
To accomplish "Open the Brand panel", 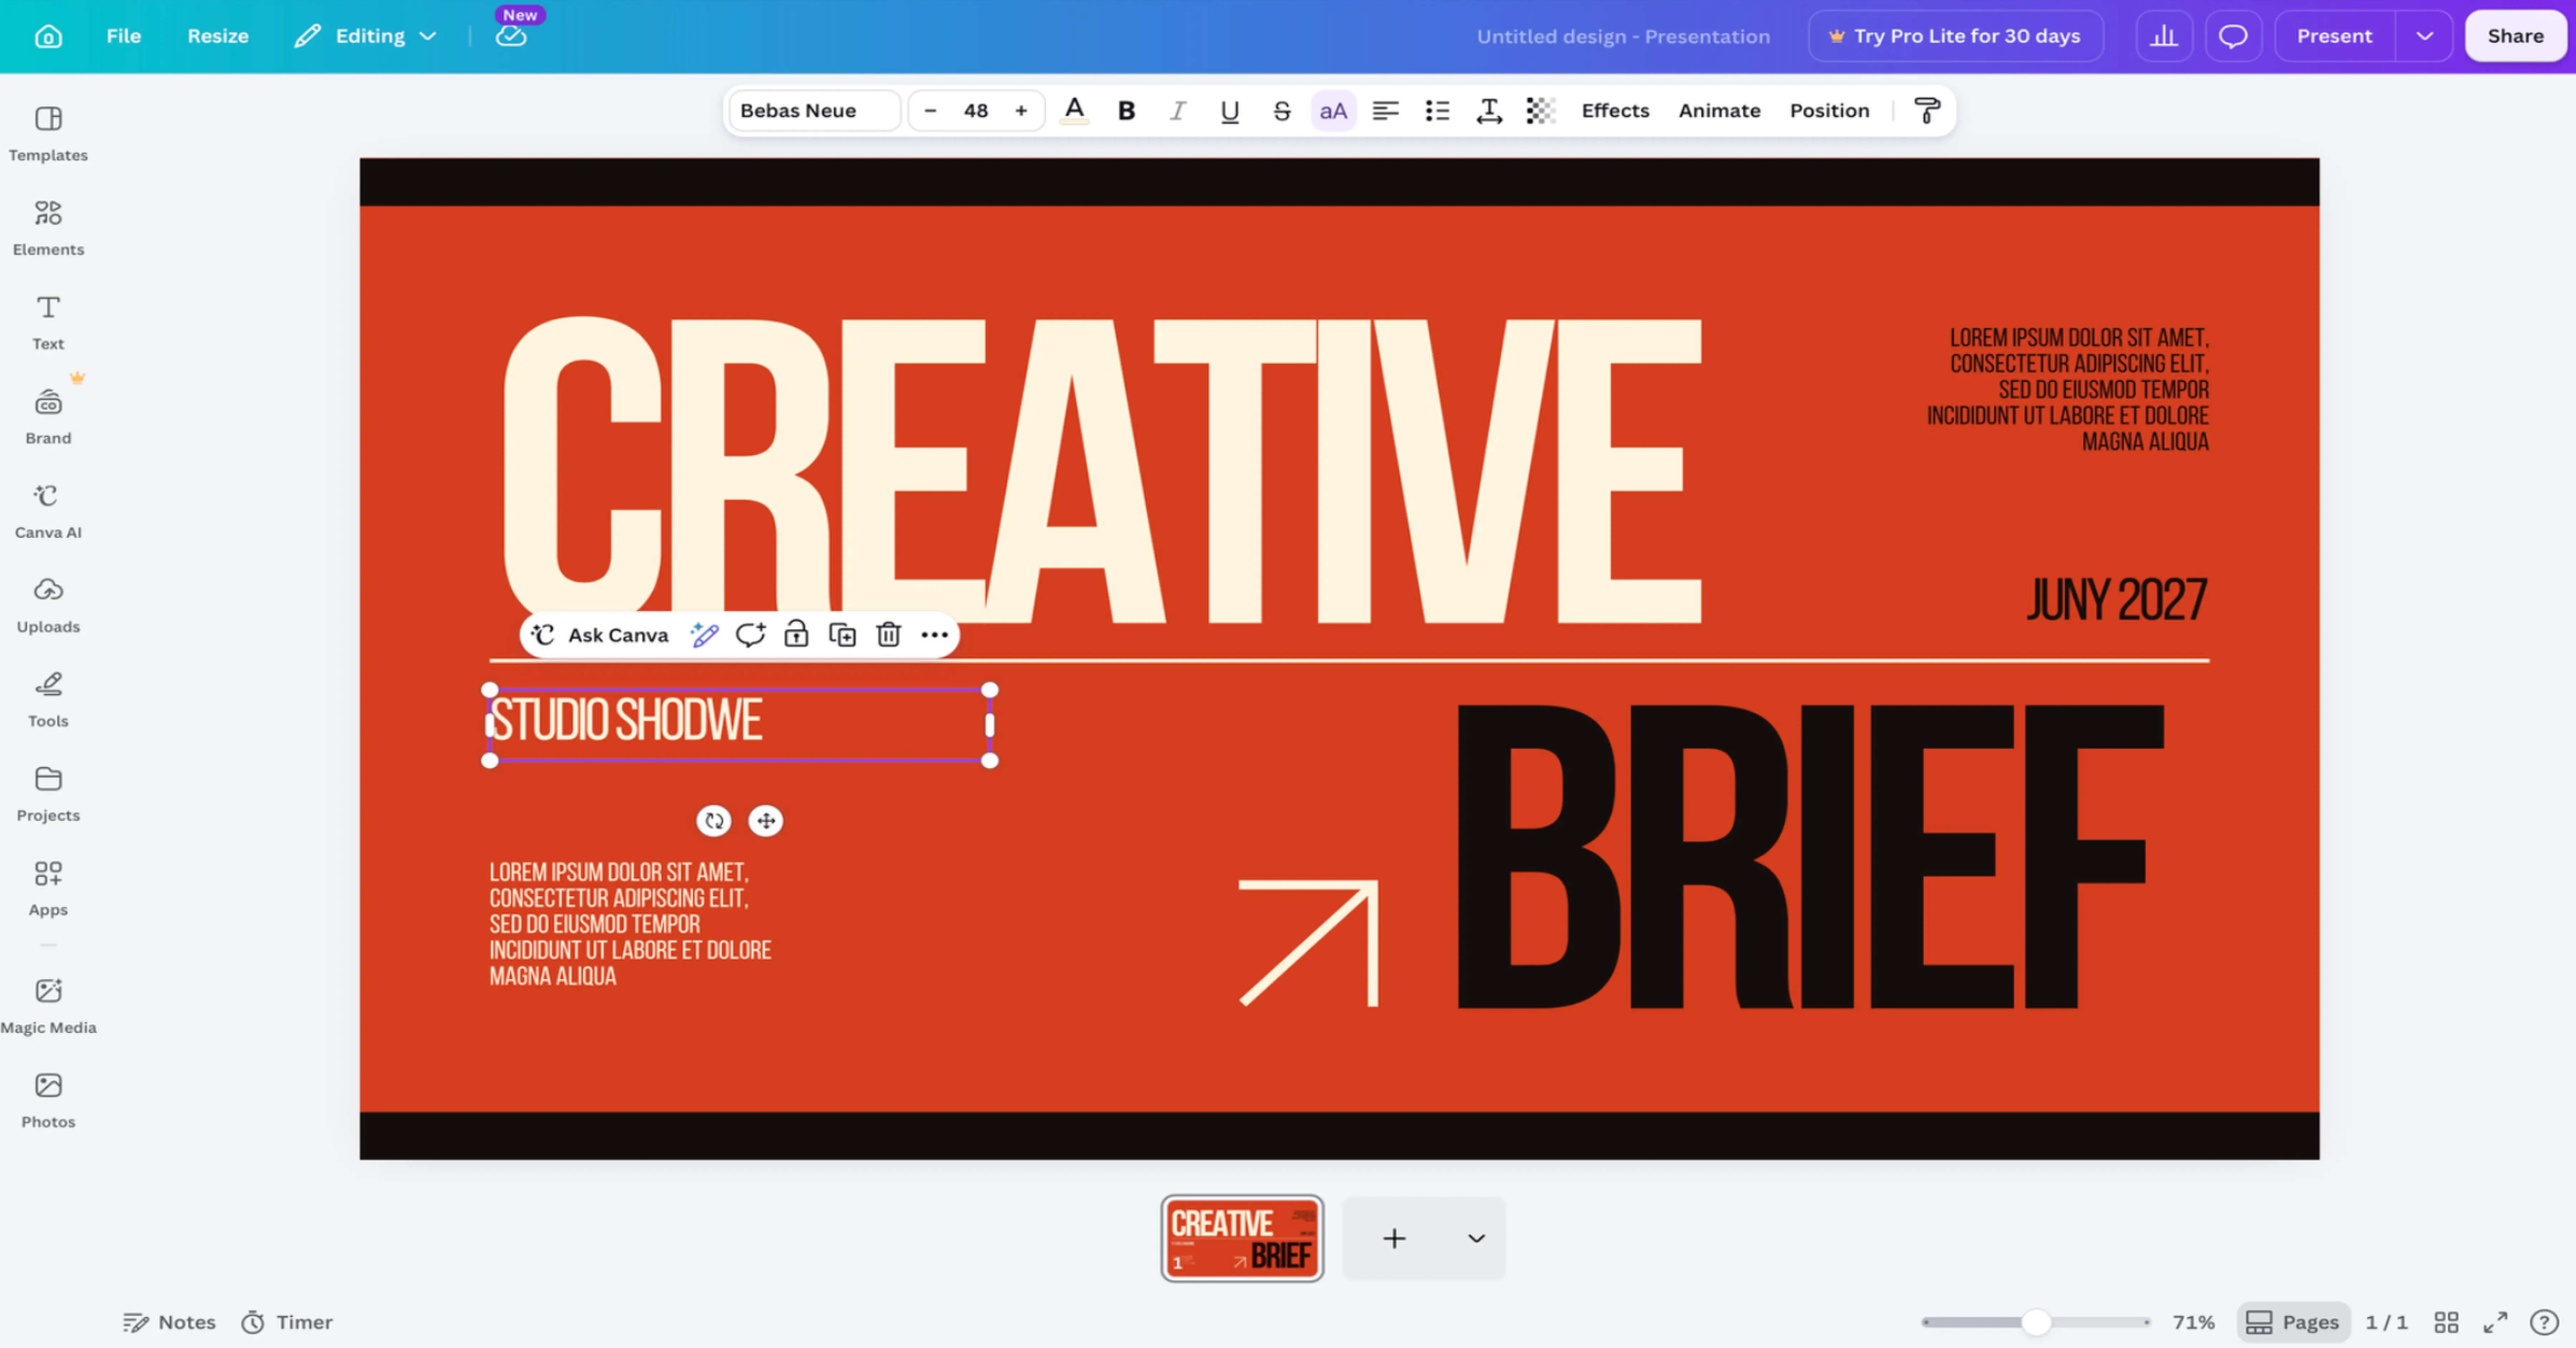I will tap(48, 417).
